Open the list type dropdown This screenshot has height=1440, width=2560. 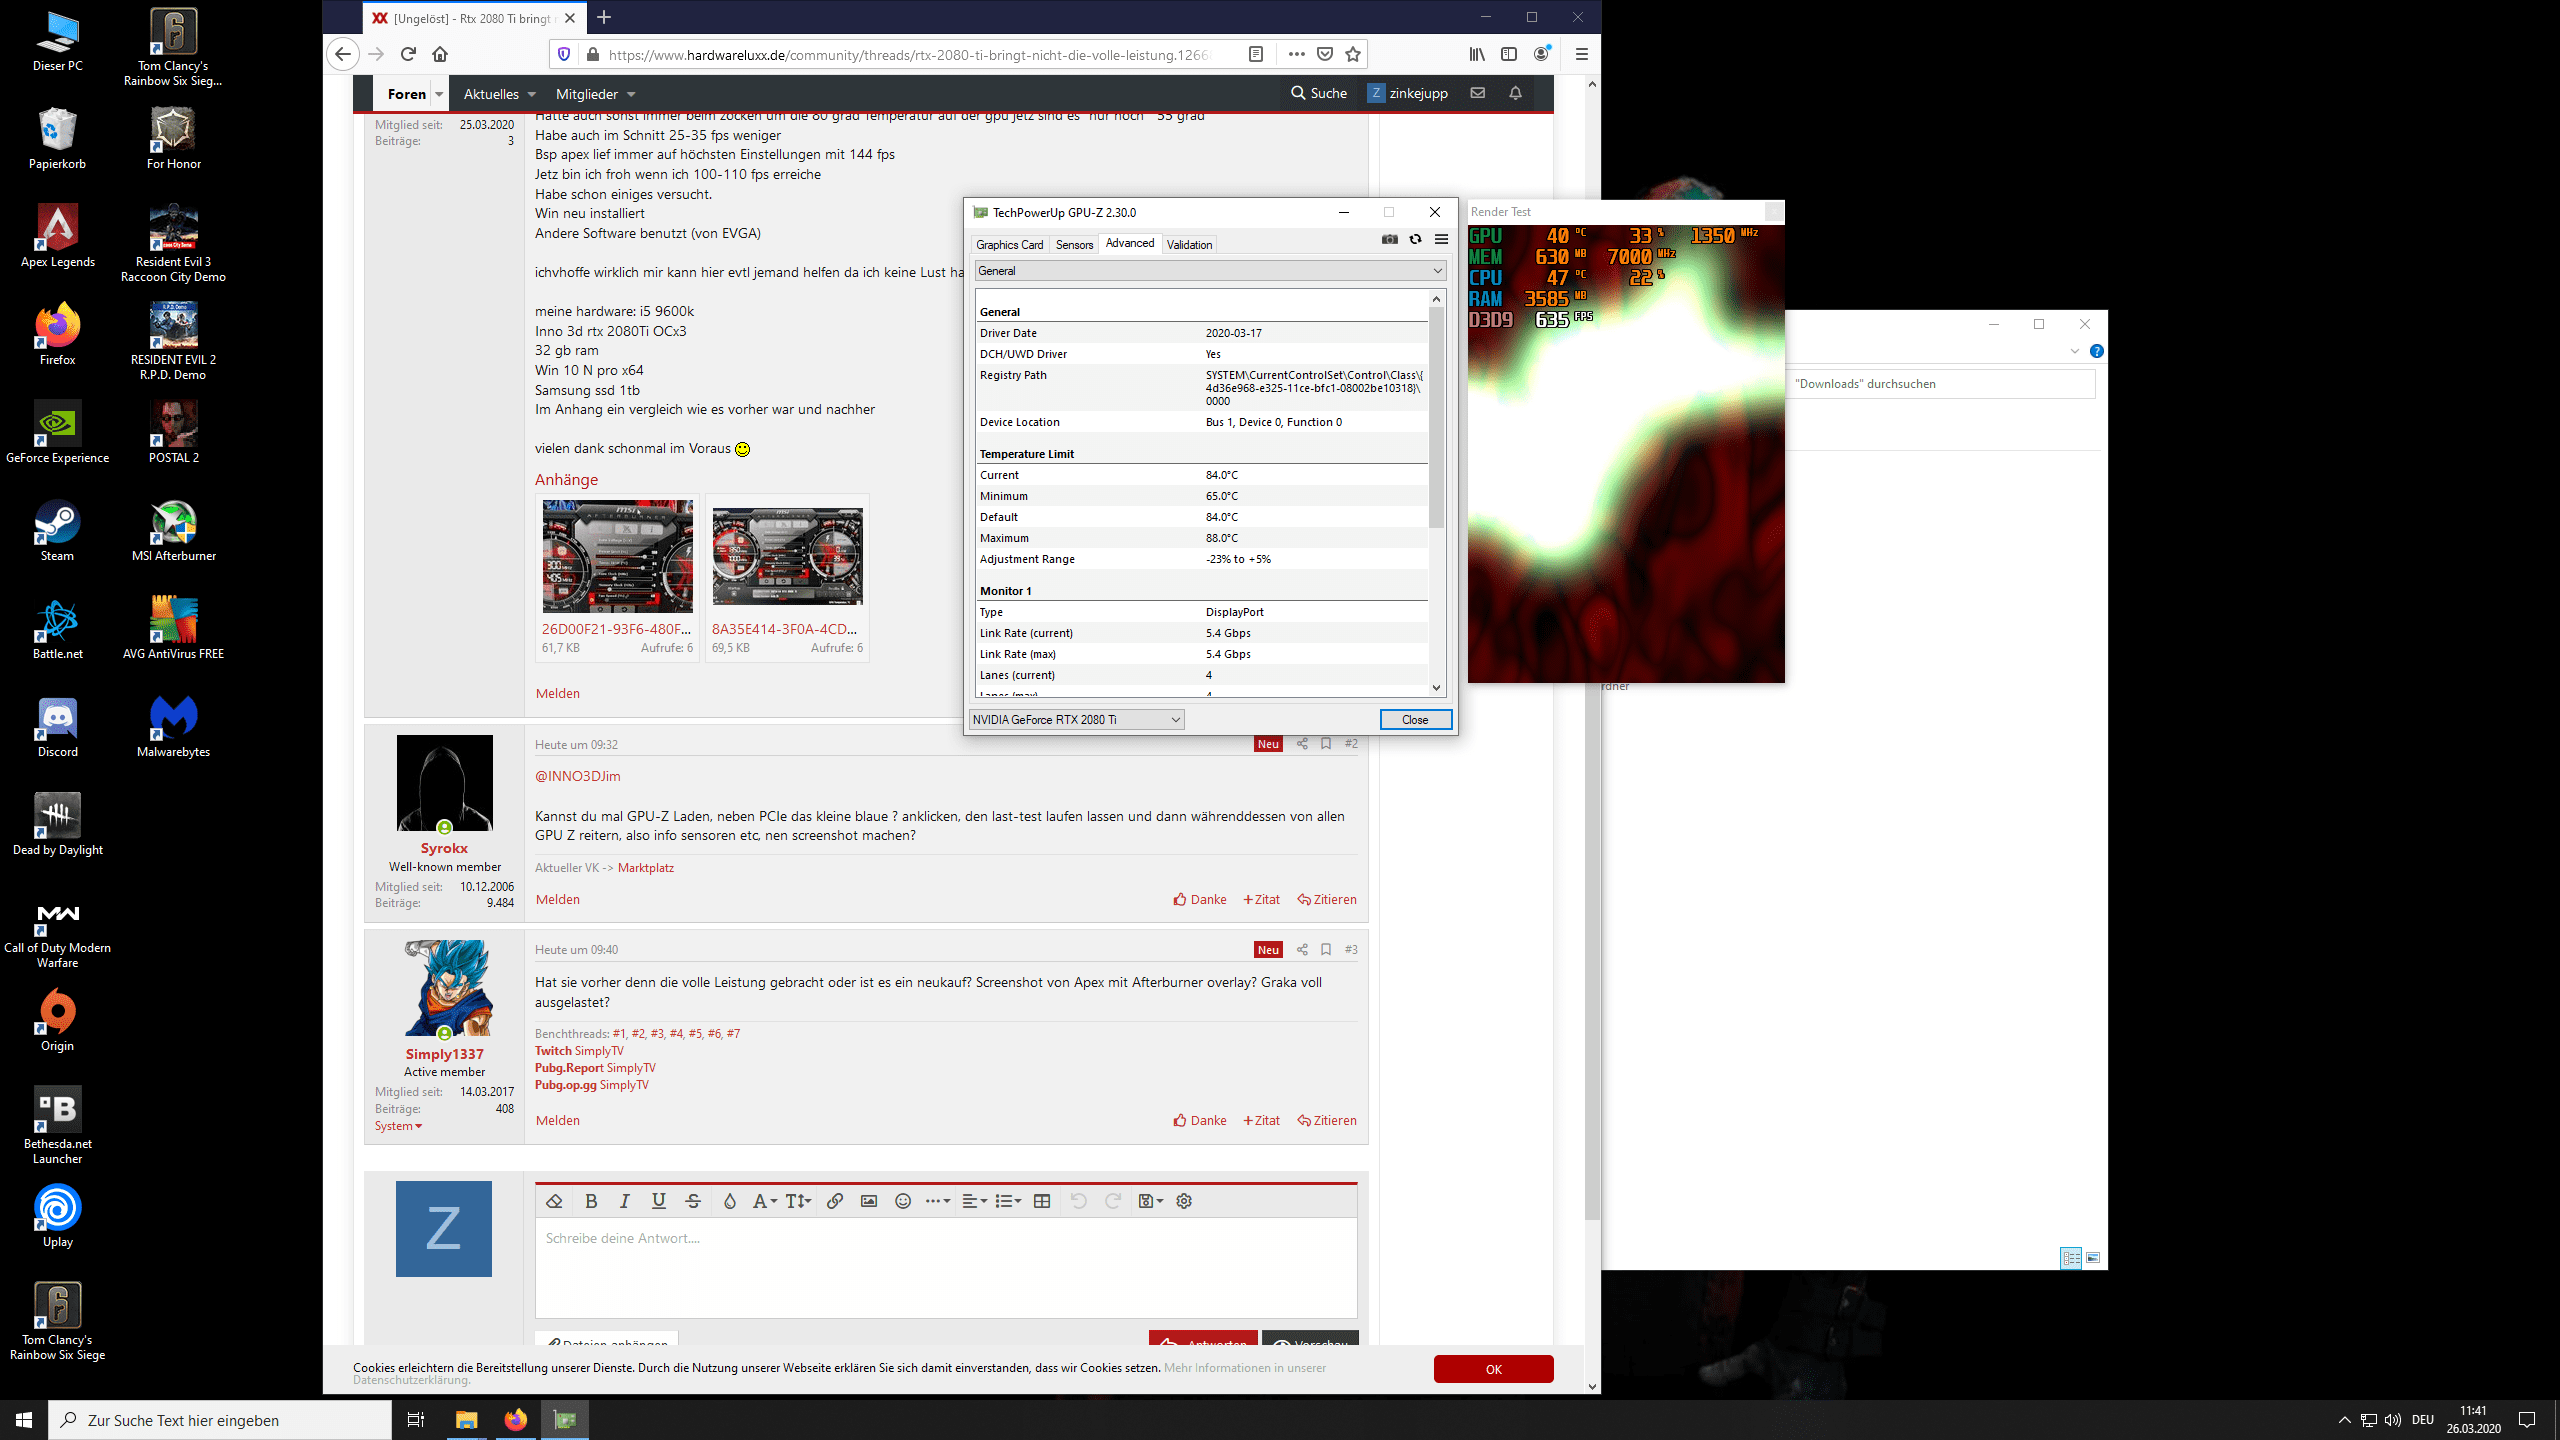1008,1201
